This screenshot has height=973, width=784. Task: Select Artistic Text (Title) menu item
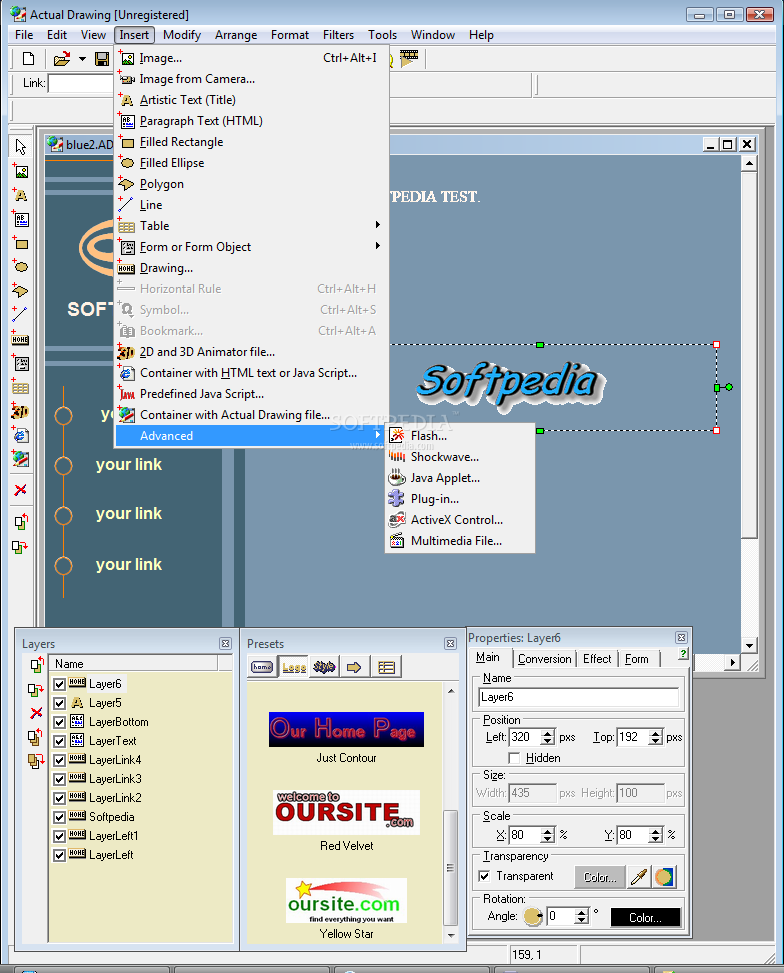[252, 100]
